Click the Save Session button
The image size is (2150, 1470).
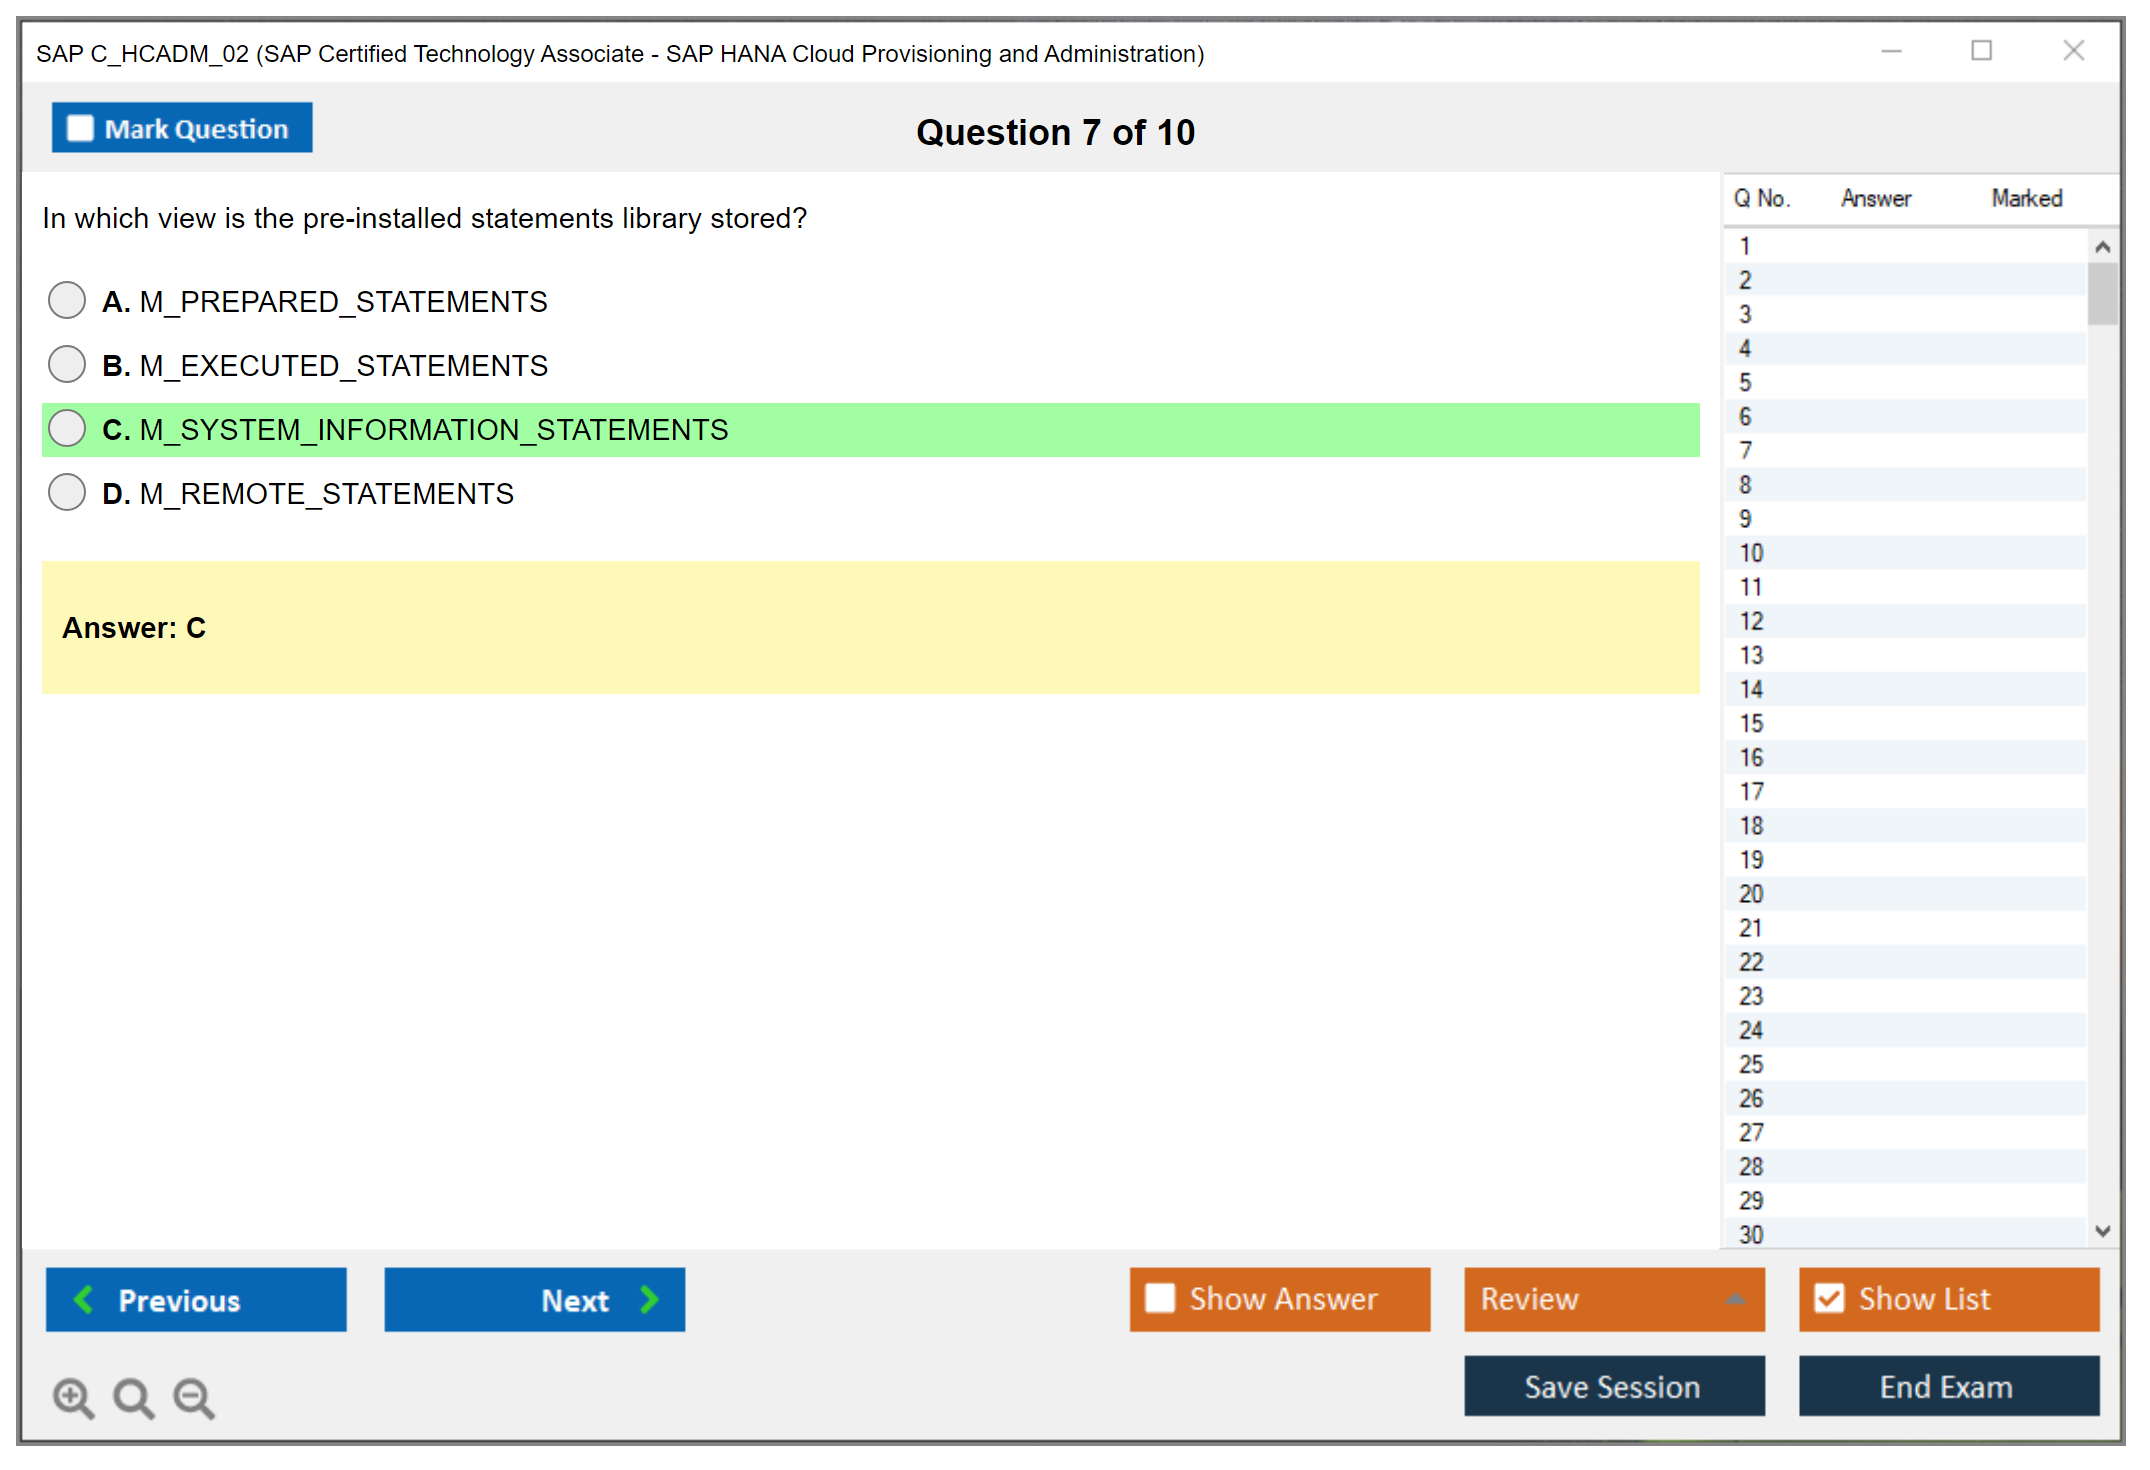tap(1613, 1386)
